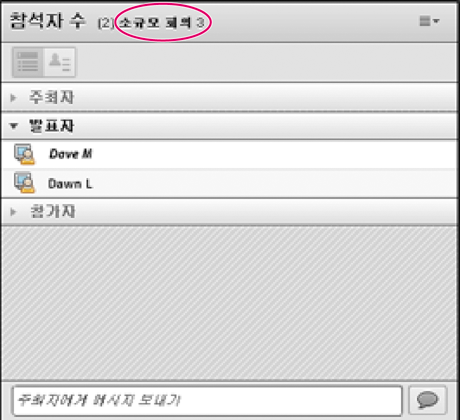Click Dawn L's presenter icon
The height and width of the screenshot is (420, 460).
pyautogui.click(x=24, y=183)
